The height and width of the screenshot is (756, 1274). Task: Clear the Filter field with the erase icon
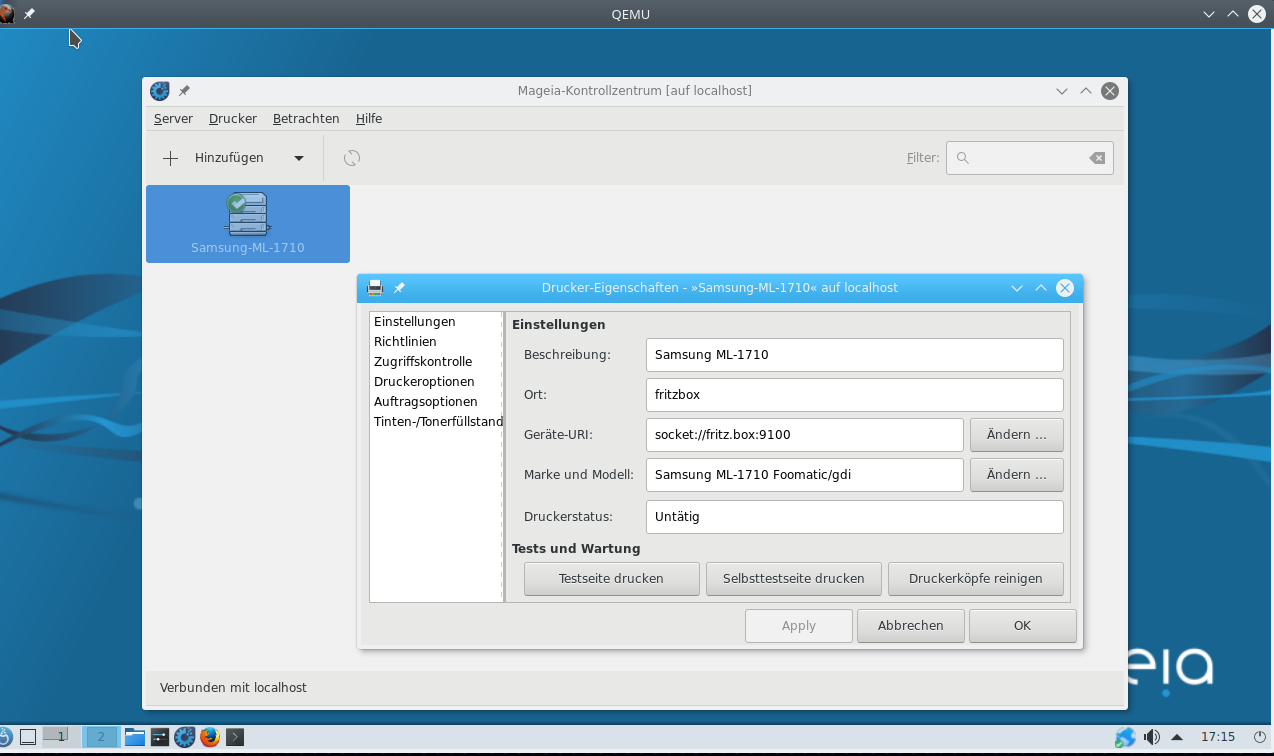[1097, 158]
